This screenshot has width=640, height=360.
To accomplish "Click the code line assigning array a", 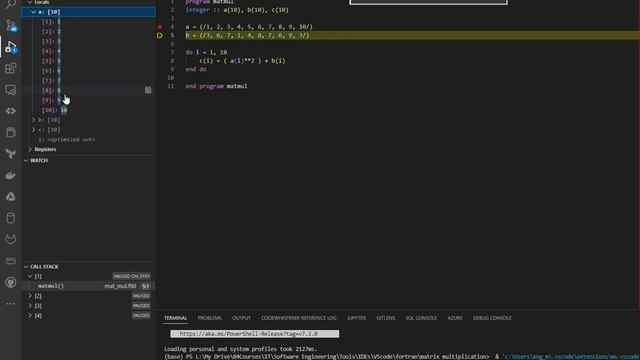I will (x=249, y=27).
